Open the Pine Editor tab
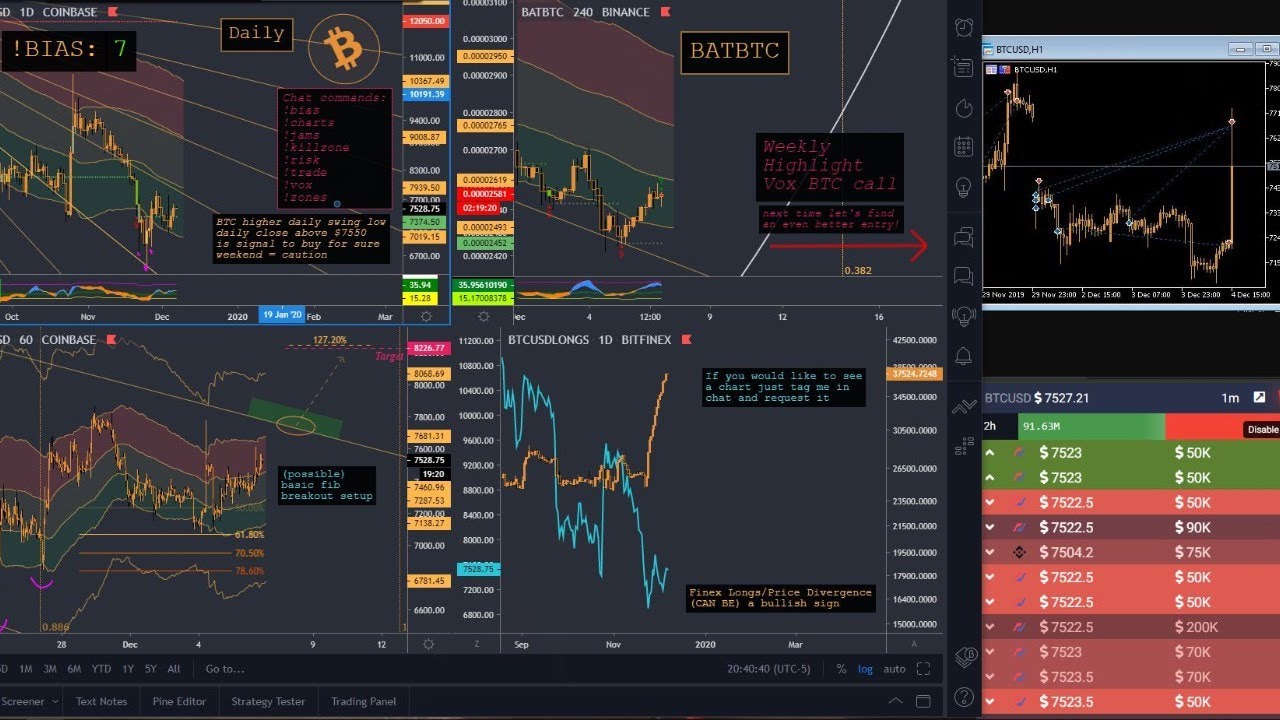Screen dimensions: 1280x720 [x=179, y=701]
